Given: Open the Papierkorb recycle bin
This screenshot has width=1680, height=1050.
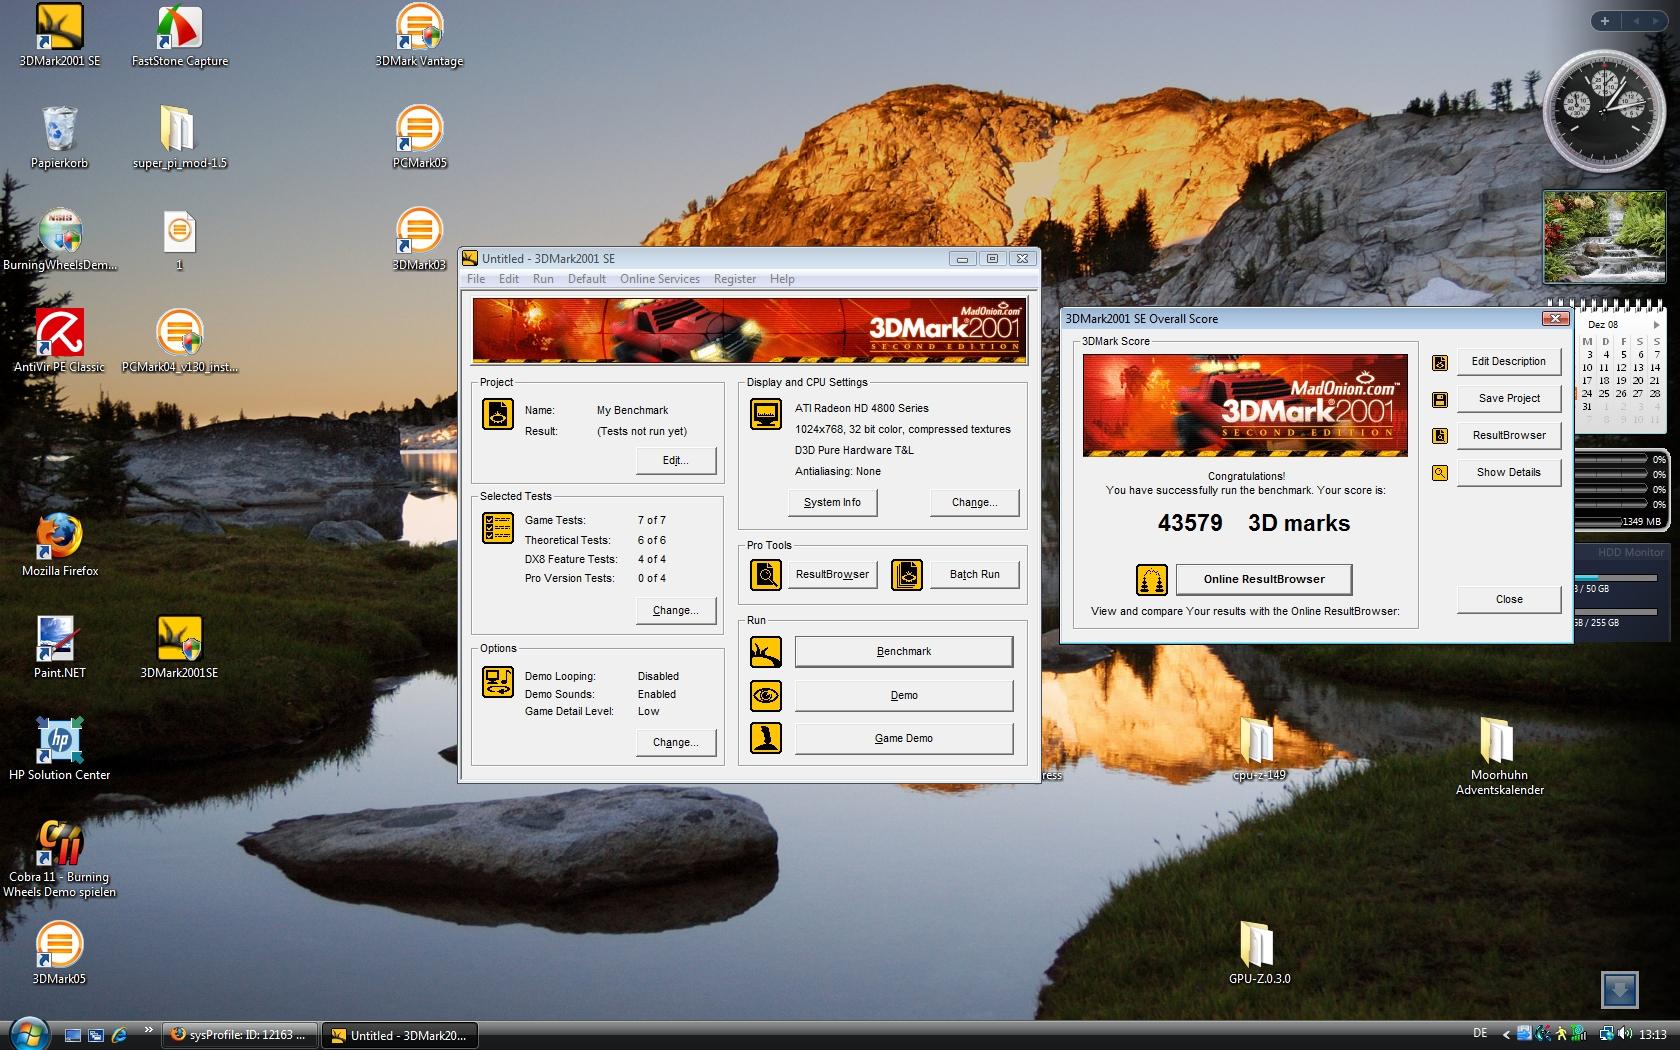Looking at the screenshot, I should coord(59,138).
